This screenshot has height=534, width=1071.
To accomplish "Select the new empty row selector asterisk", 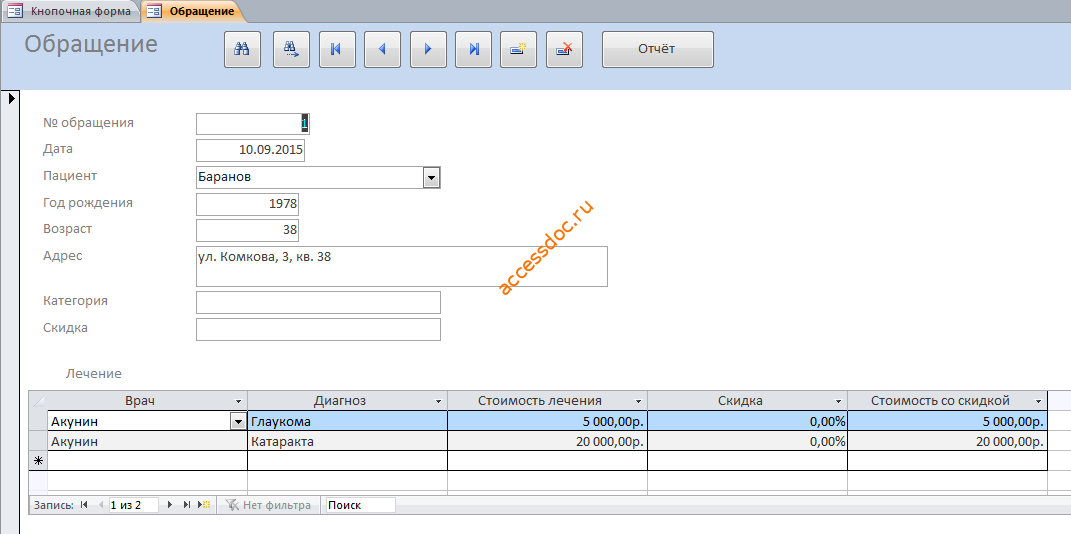I will 38,461.
